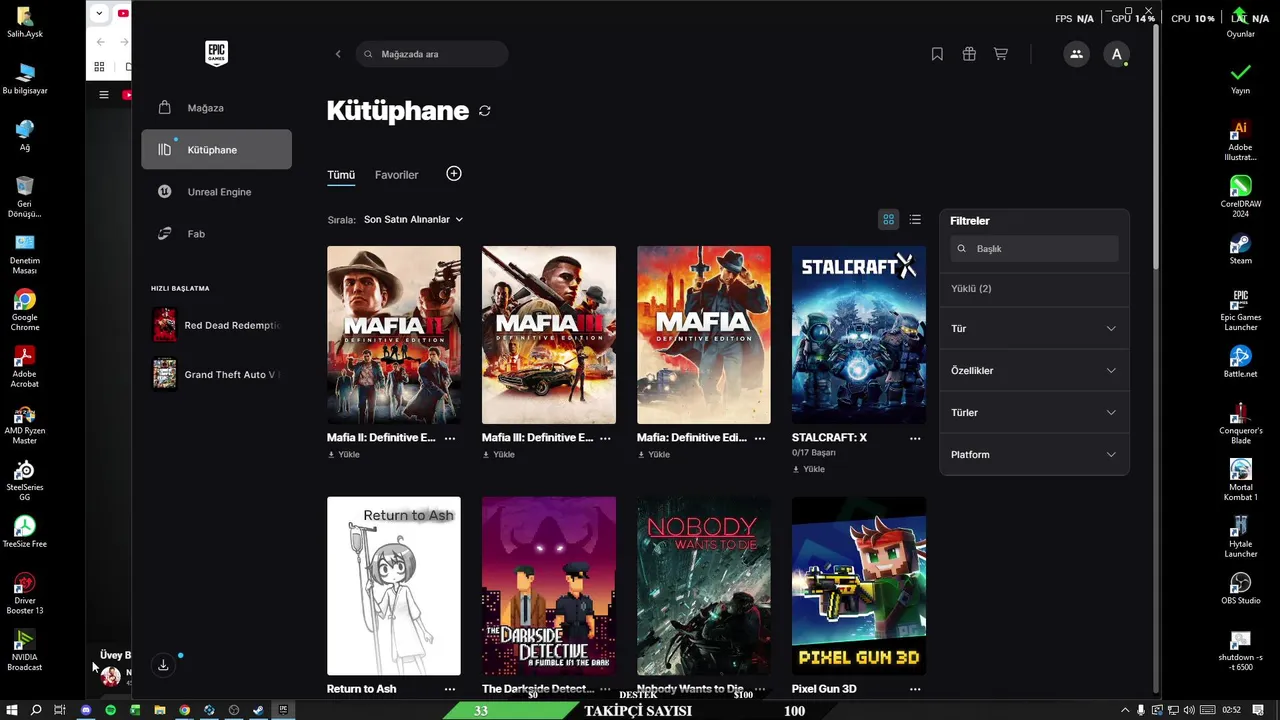Open the STALCRAFT: X cover art
Viewport: 1280px width, 720px height.
[859, 335]
